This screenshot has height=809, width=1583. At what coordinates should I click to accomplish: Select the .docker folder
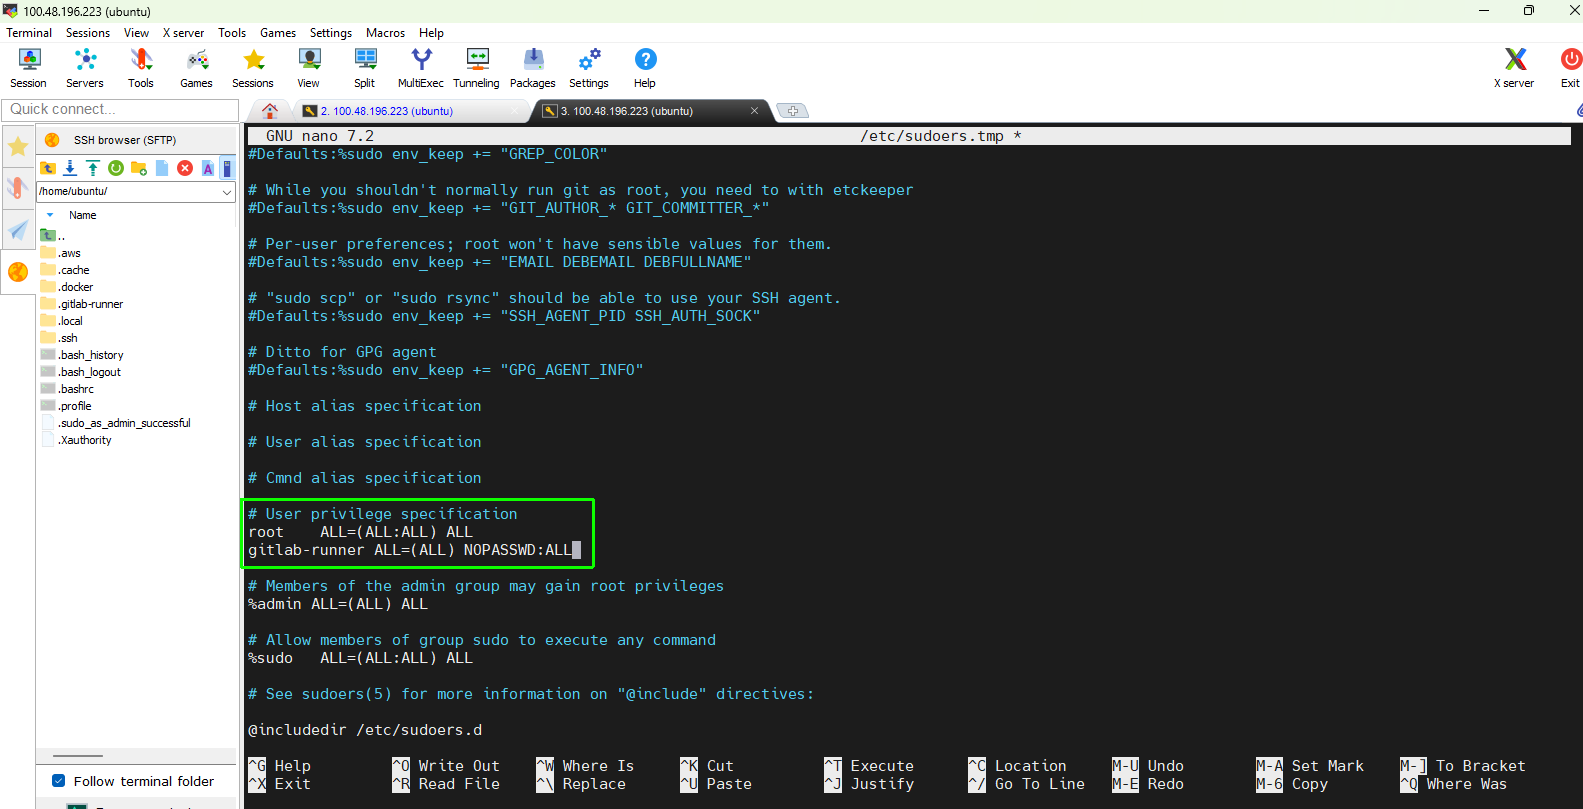76,287
